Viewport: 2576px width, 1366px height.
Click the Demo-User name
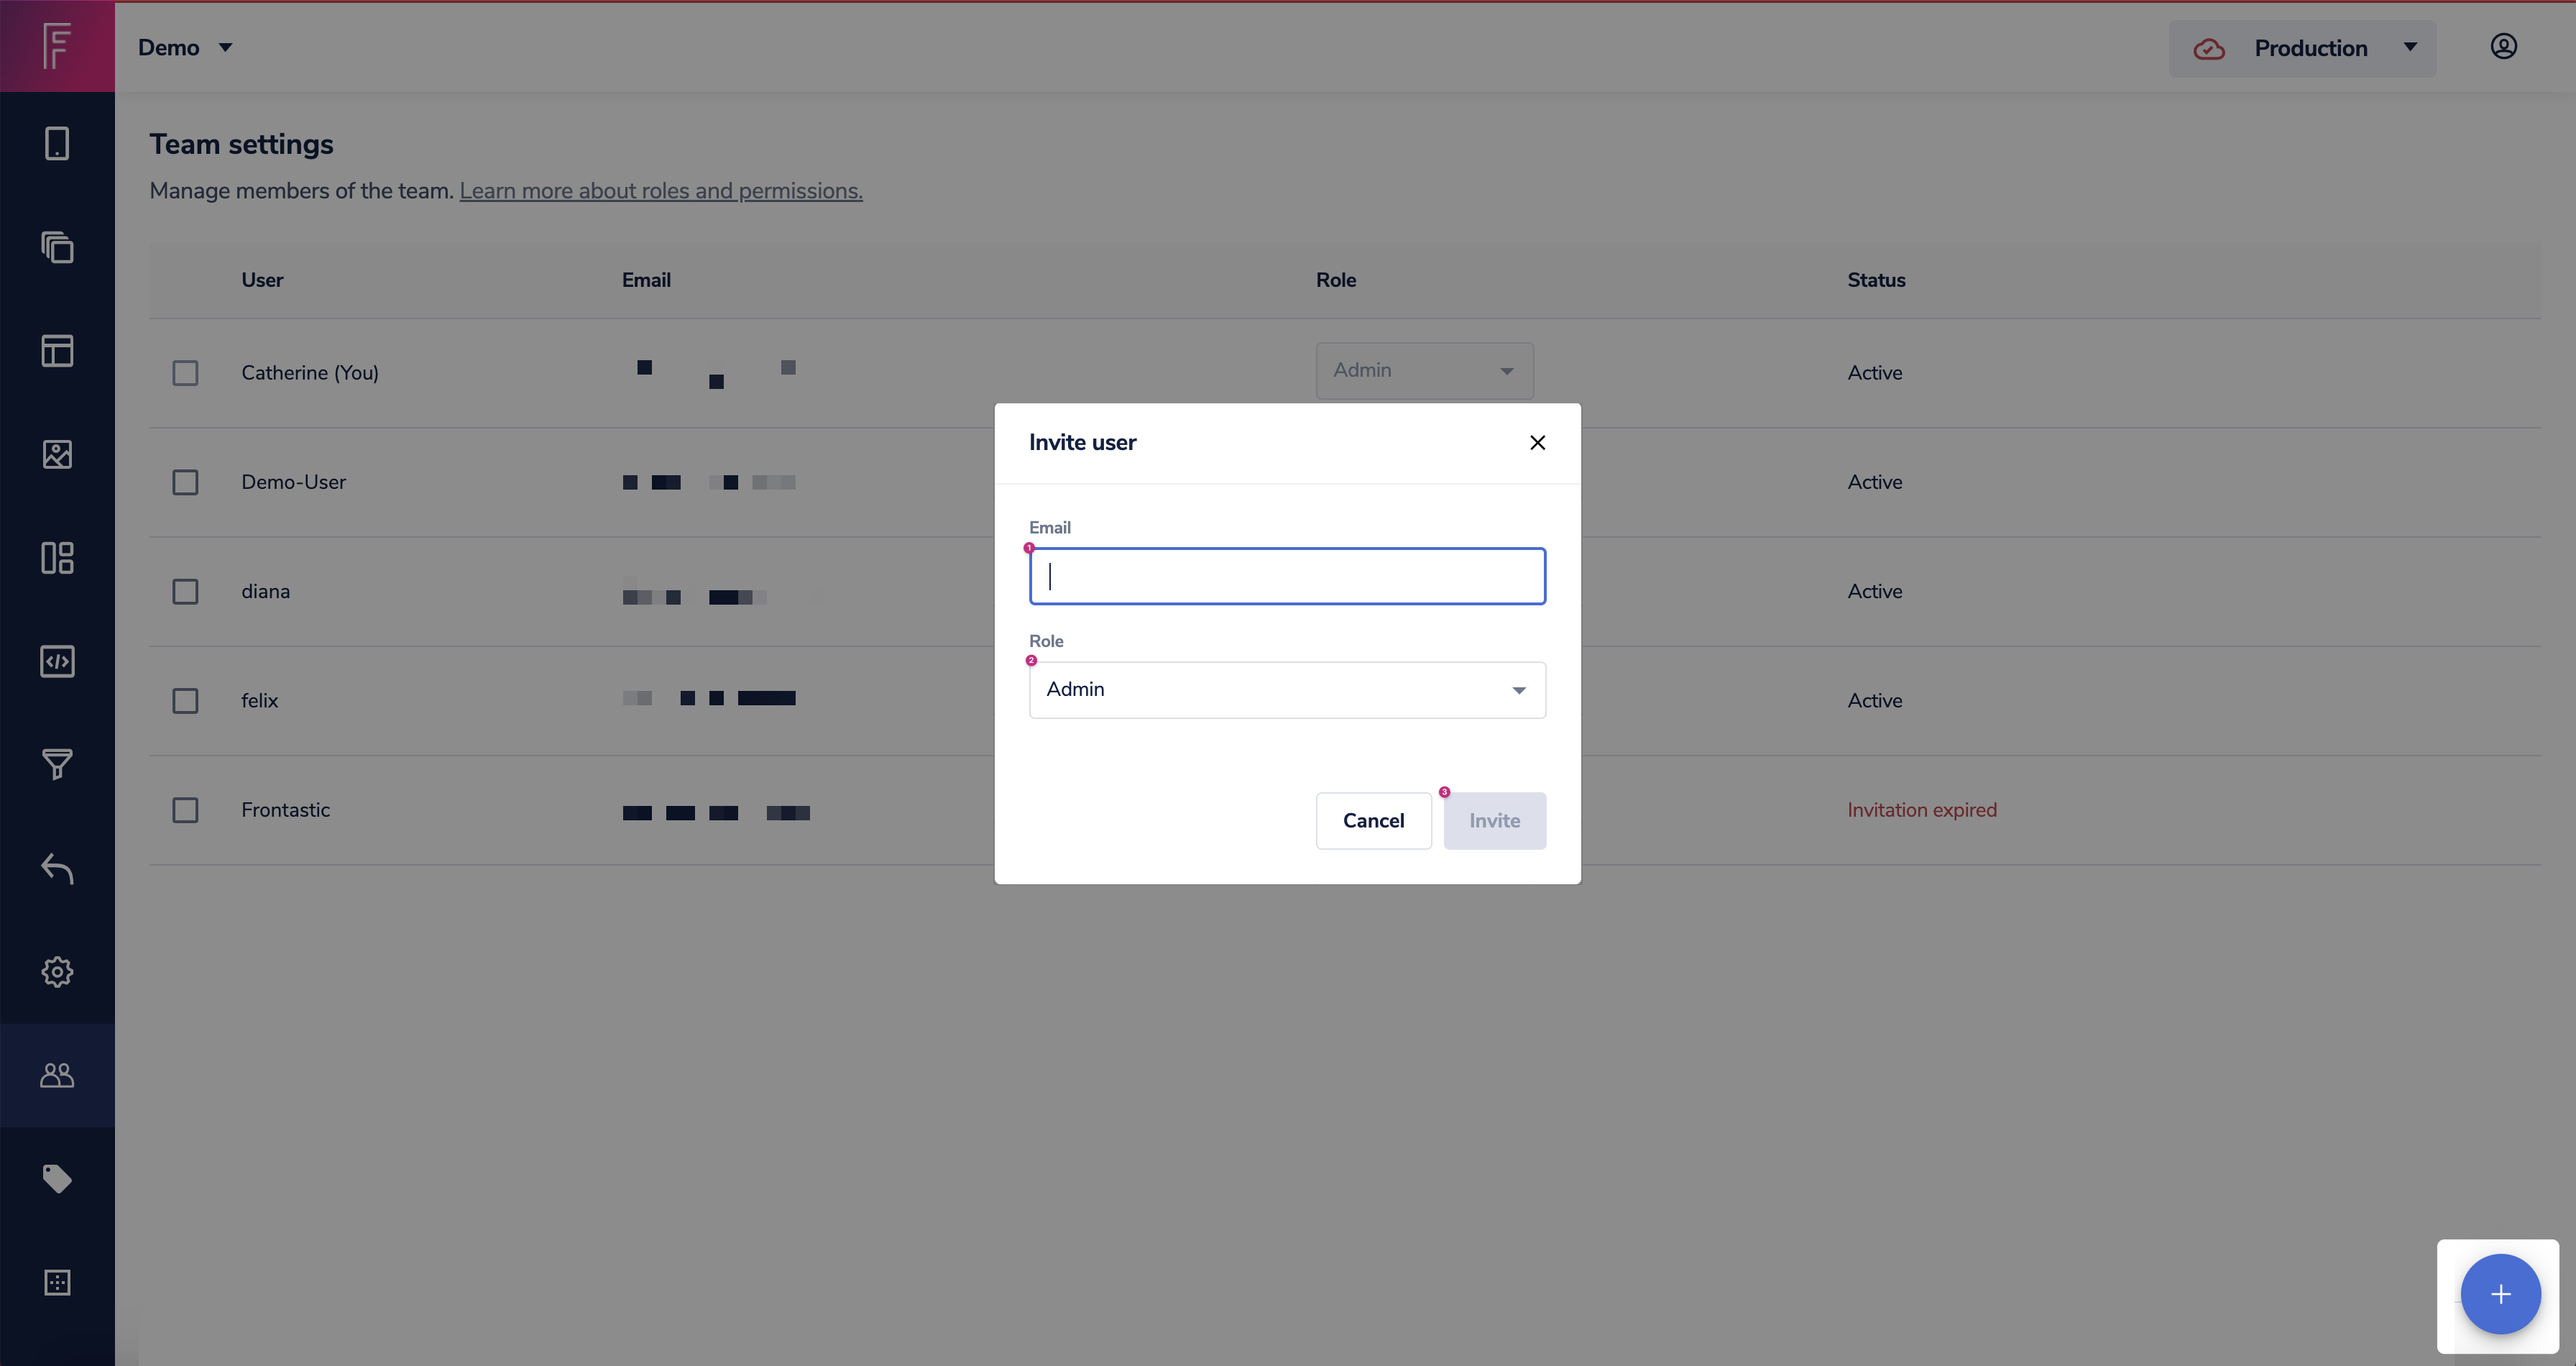coord(293,482)
